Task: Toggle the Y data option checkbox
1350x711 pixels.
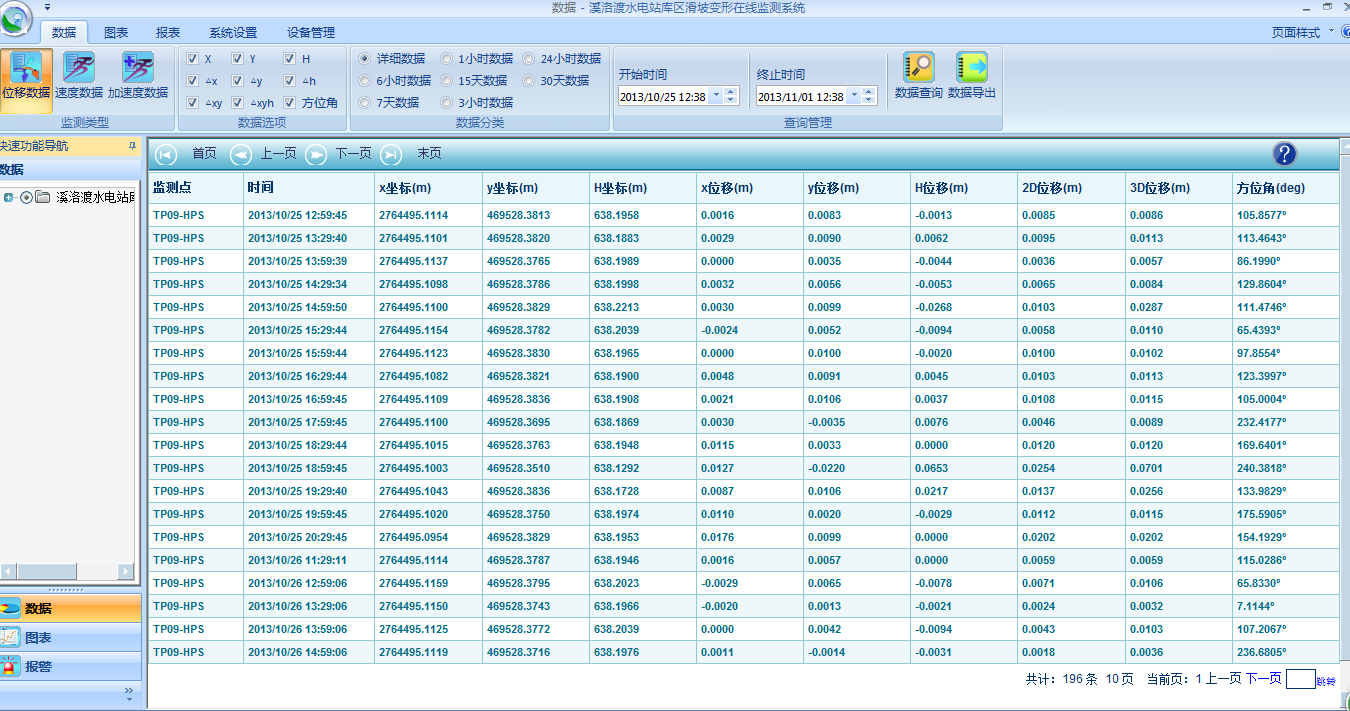Action: [238, 59]
